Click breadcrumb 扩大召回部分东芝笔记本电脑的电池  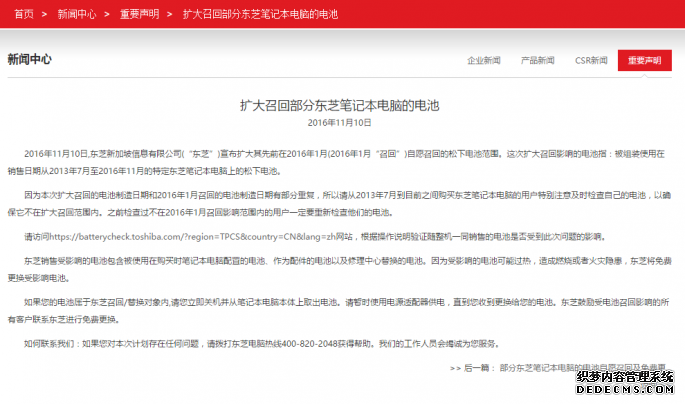point(260,14)
